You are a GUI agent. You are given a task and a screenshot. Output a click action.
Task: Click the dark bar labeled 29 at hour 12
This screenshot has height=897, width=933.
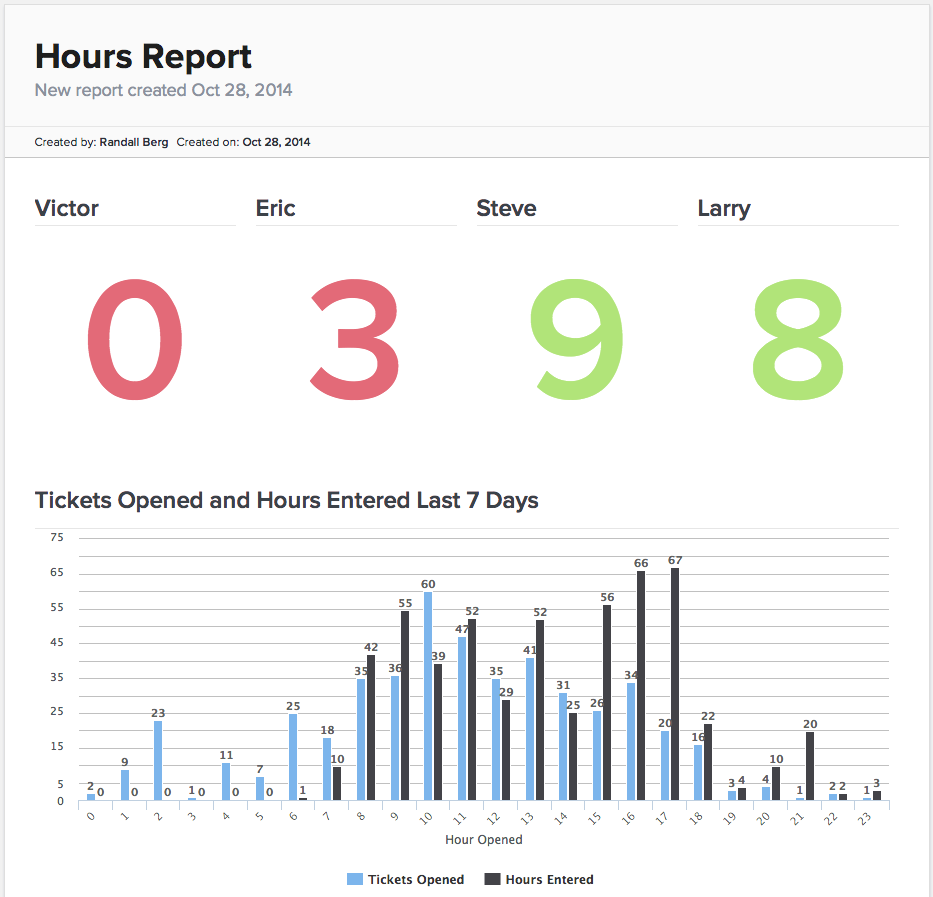pos(506,750)
